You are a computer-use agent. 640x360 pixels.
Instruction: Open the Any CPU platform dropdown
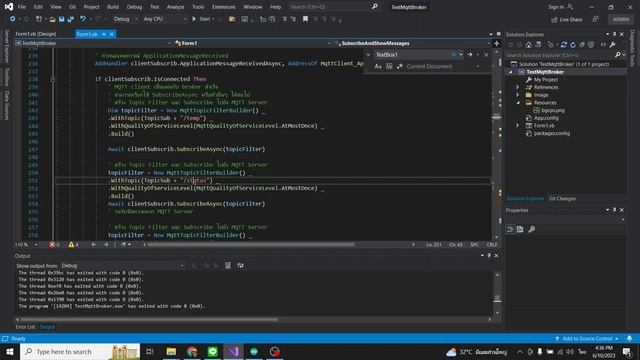164,19
